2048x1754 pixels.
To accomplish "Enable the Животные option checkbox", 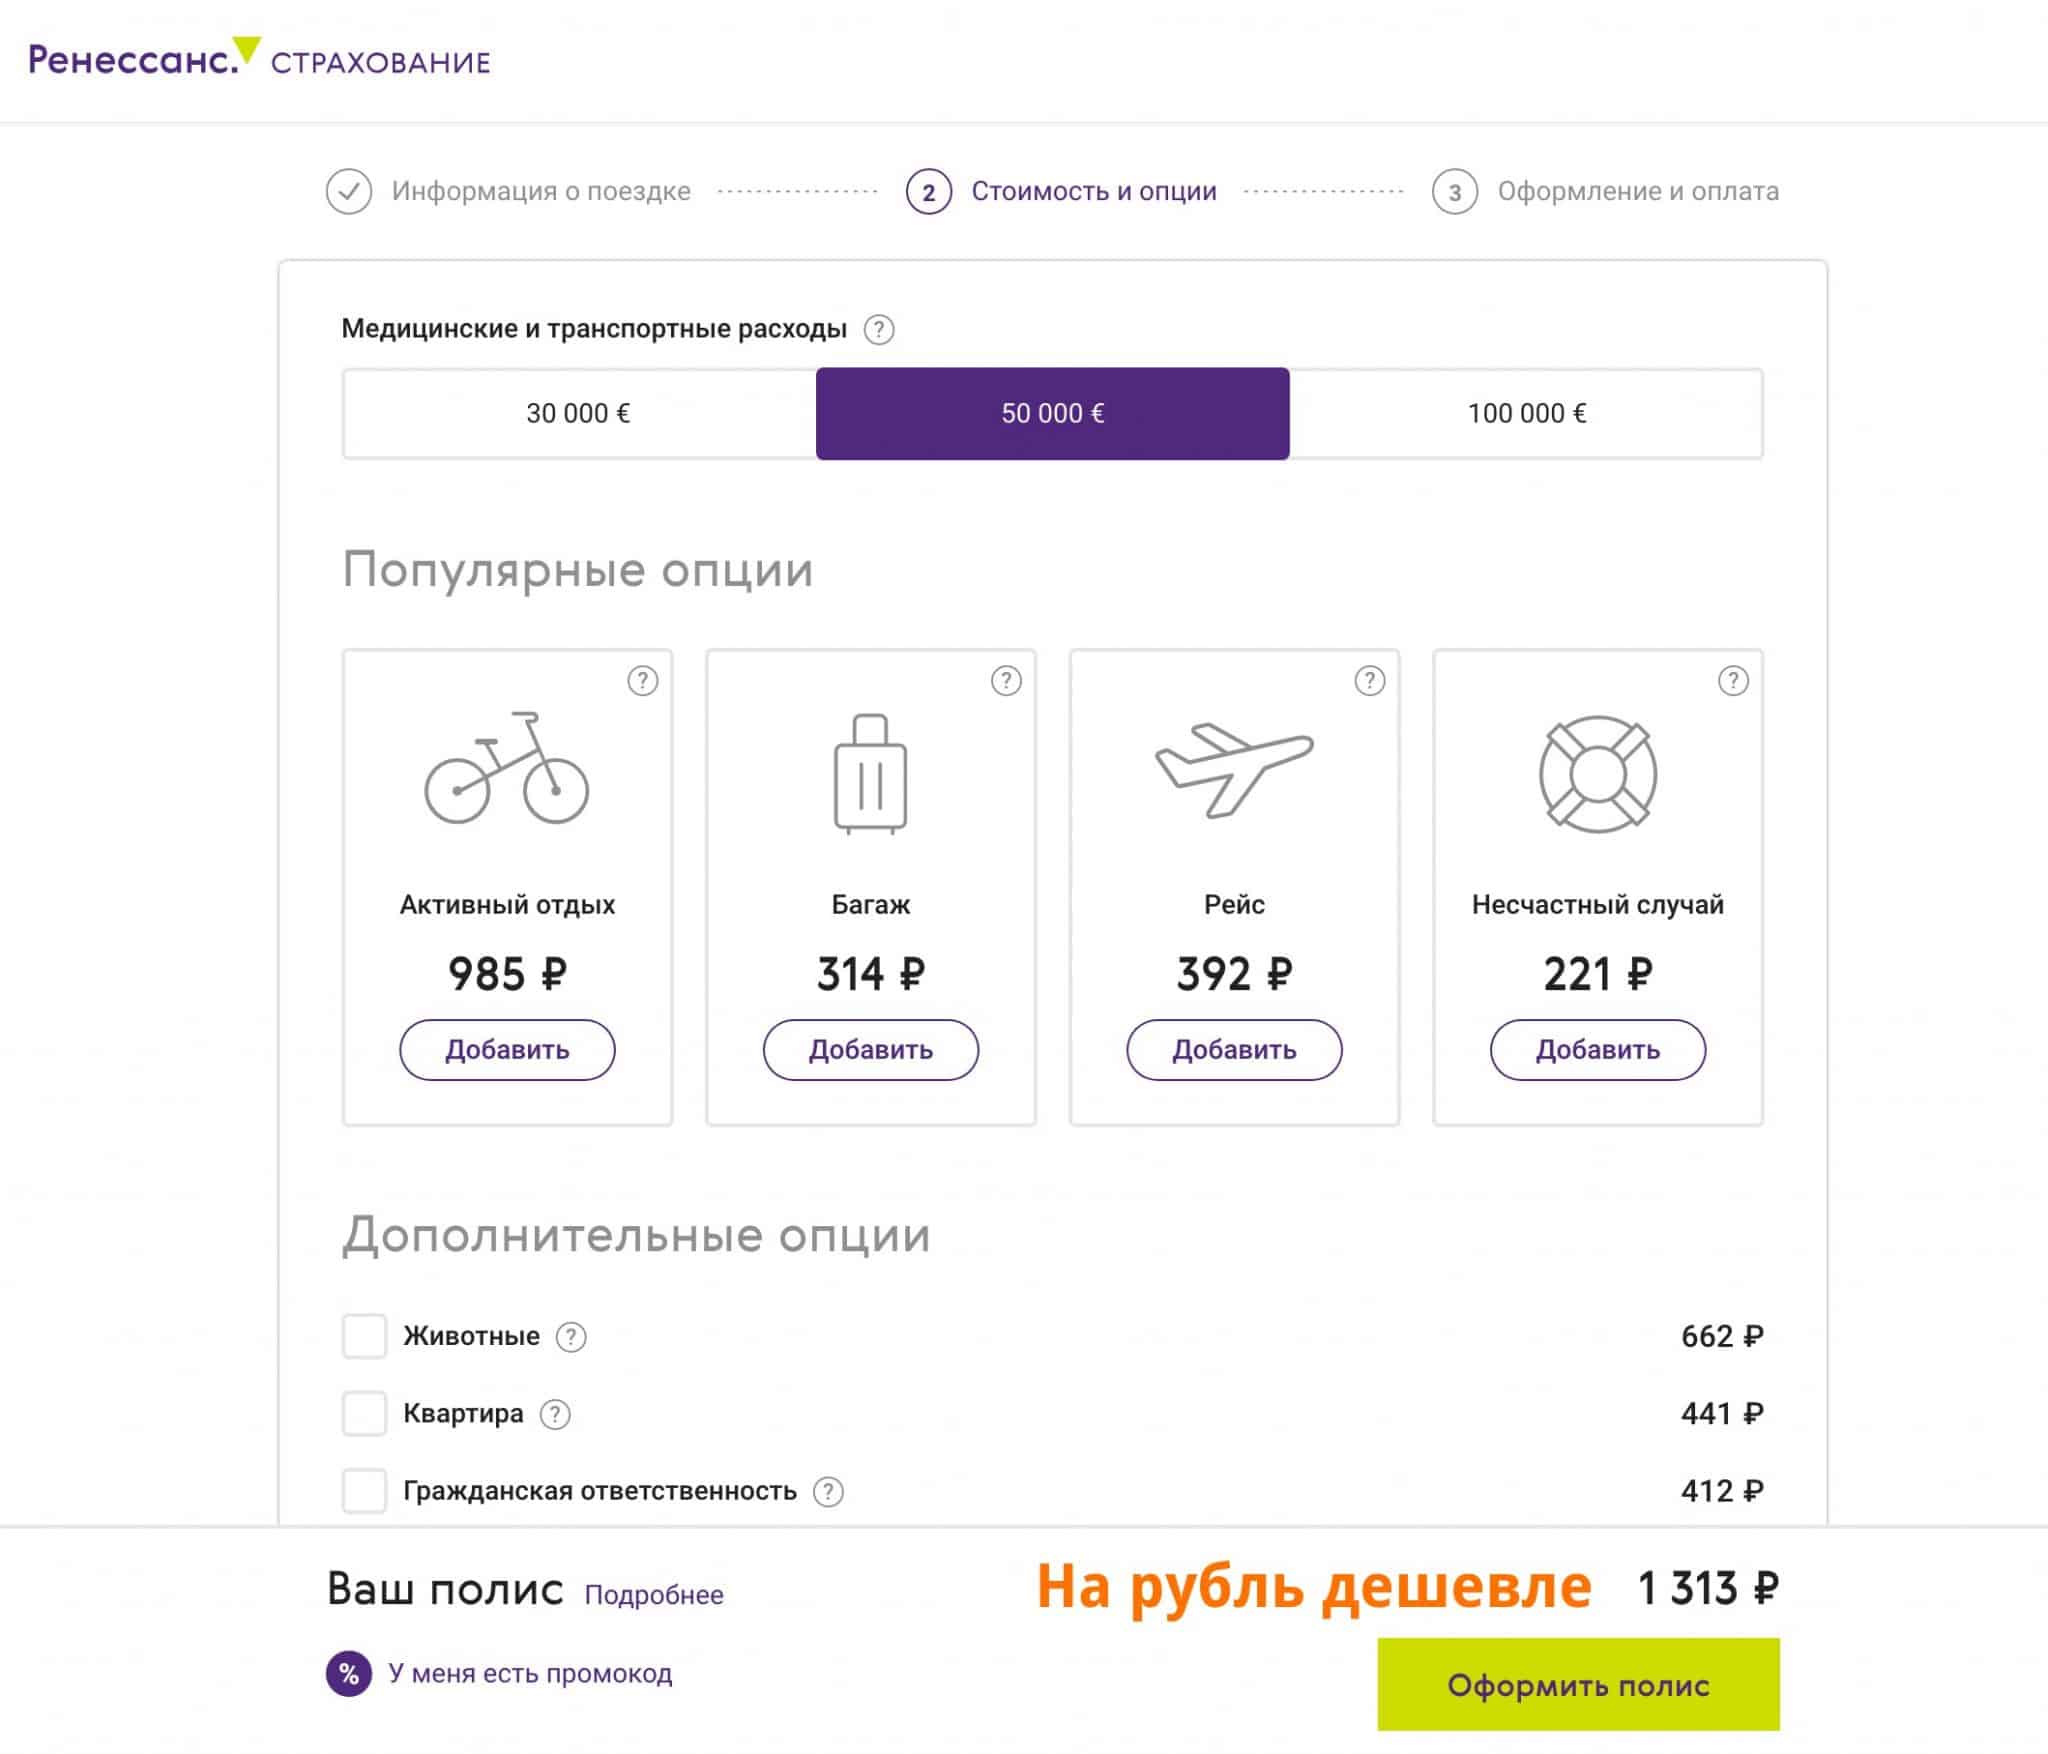I will click(x=364, y=1336).
